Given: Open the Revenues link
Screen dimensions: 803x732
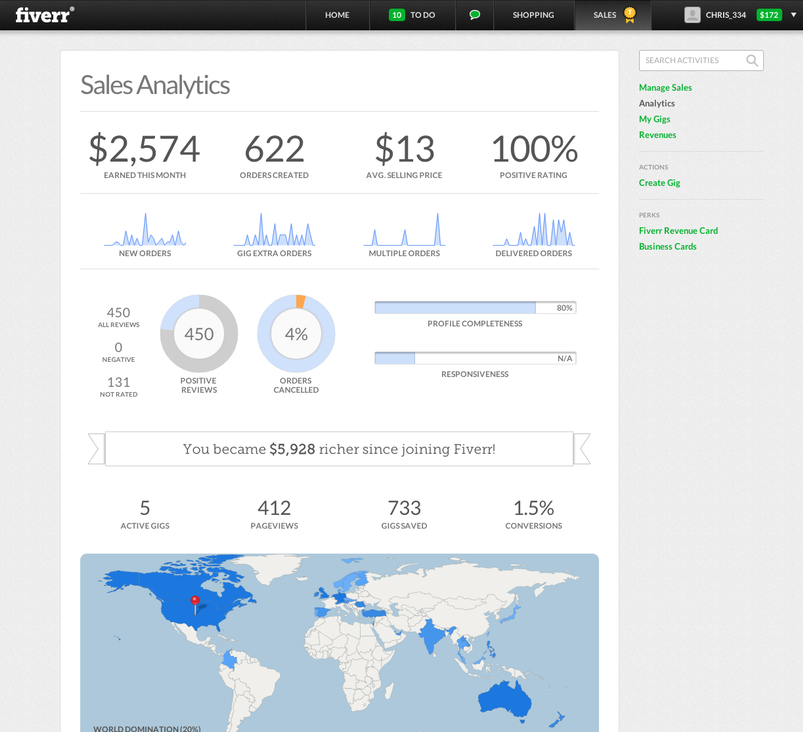Looking at the screenshot, I should pyautogui.click(x=657, y=134).
